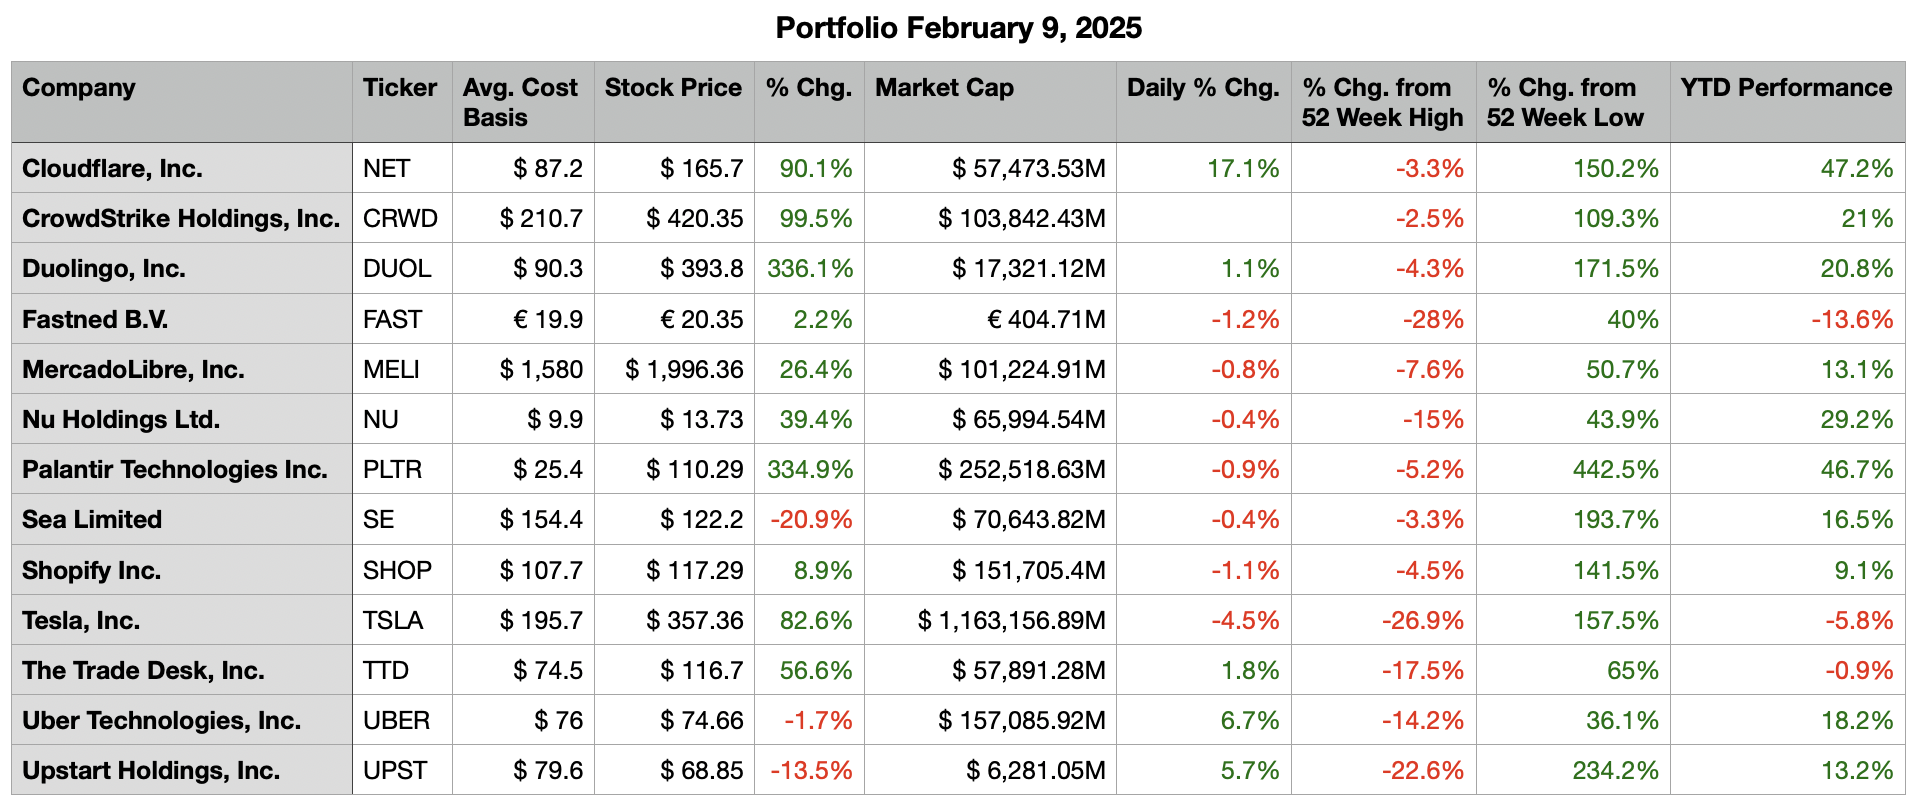This screenshot has width=1916, height=806.
Task: Click the empty CrowdStrike daily change cell
Action: 1203,218
